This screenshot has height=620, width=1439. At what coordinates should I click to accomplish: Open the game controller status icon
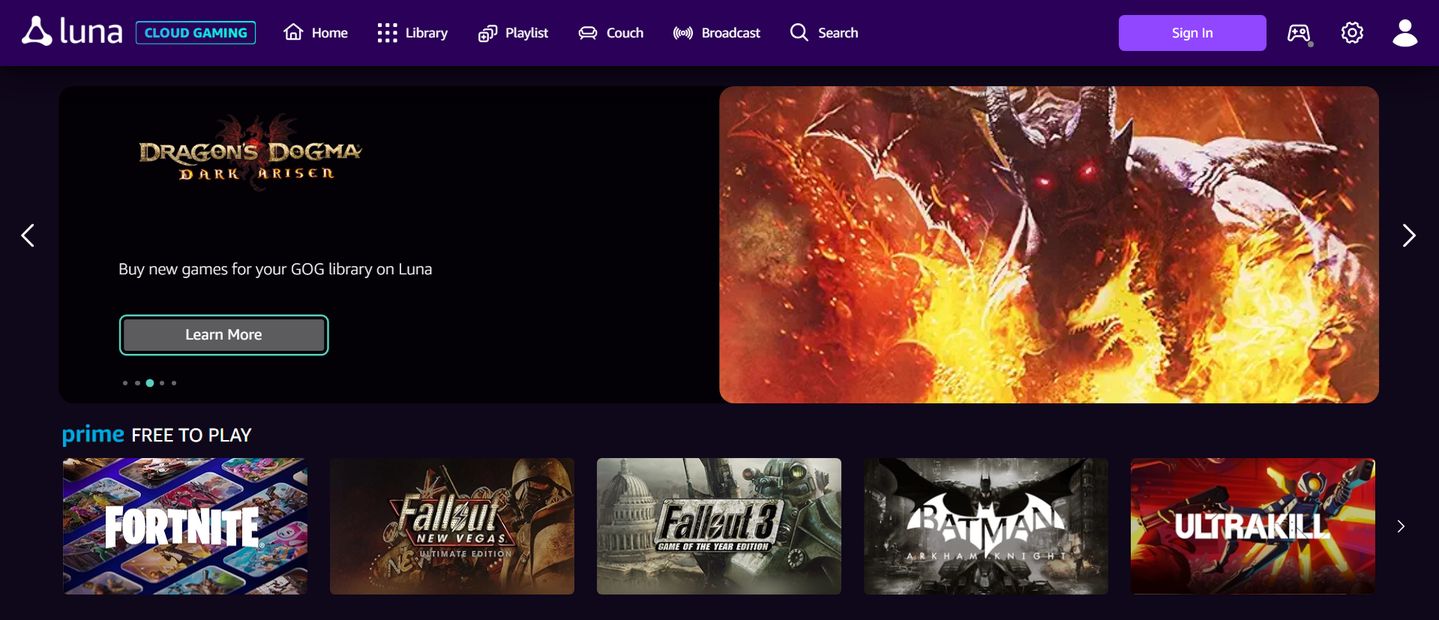coord(1299,33)
